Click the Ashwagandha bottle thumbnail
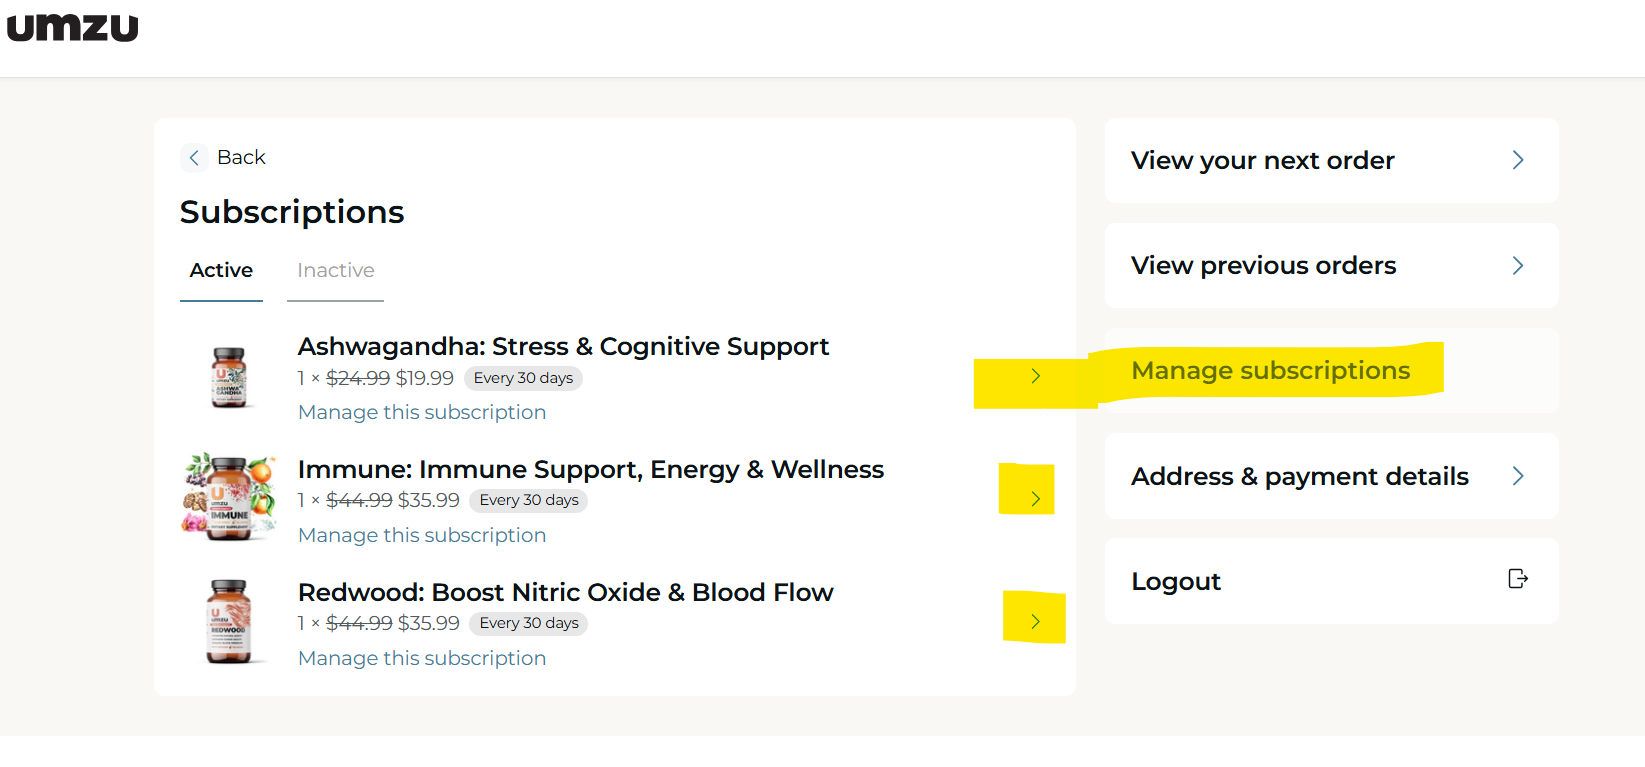The height and width of the screenshot is (767, 1645). point(229,377)
